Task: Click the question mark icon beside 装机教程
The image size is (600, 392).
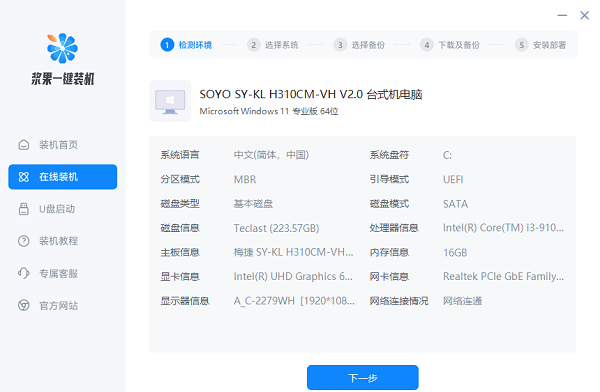Action: [24, 241]
